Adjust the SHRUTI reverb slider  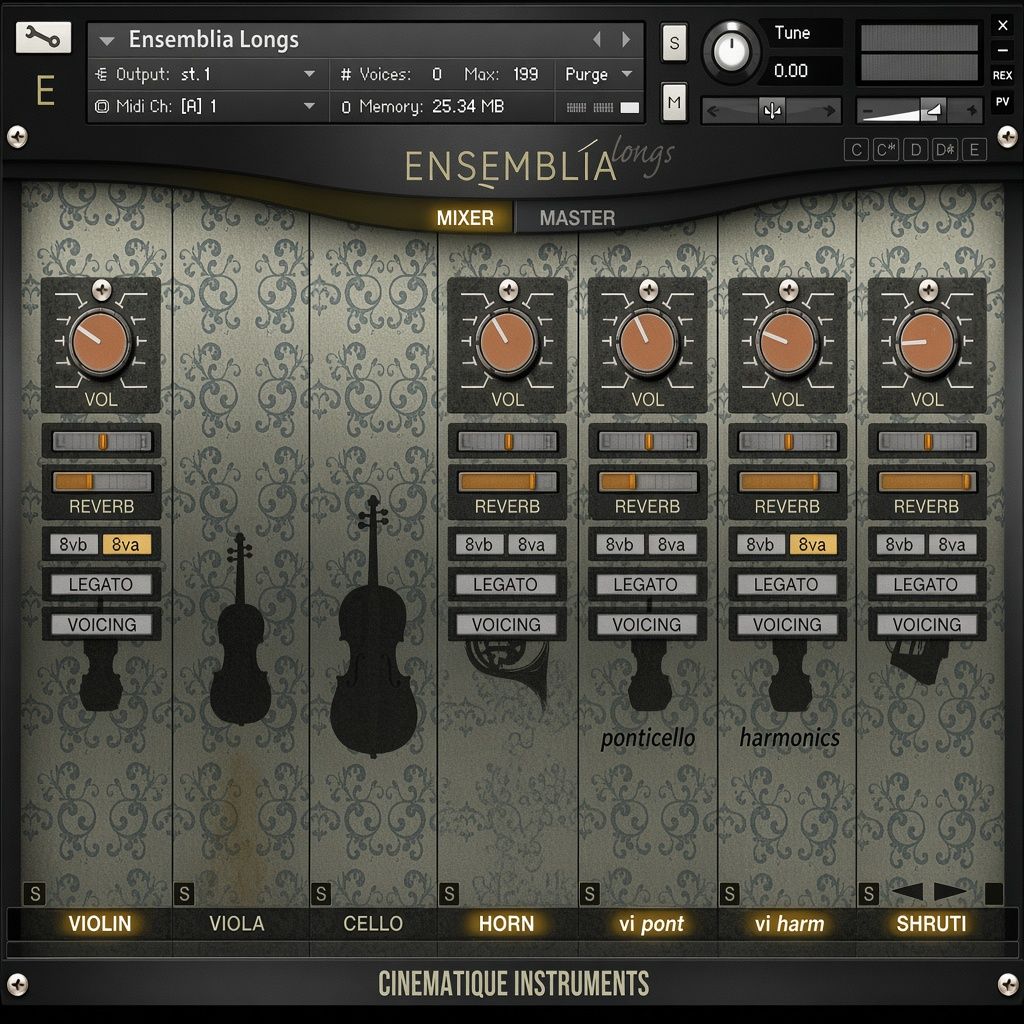click(927, 482)
